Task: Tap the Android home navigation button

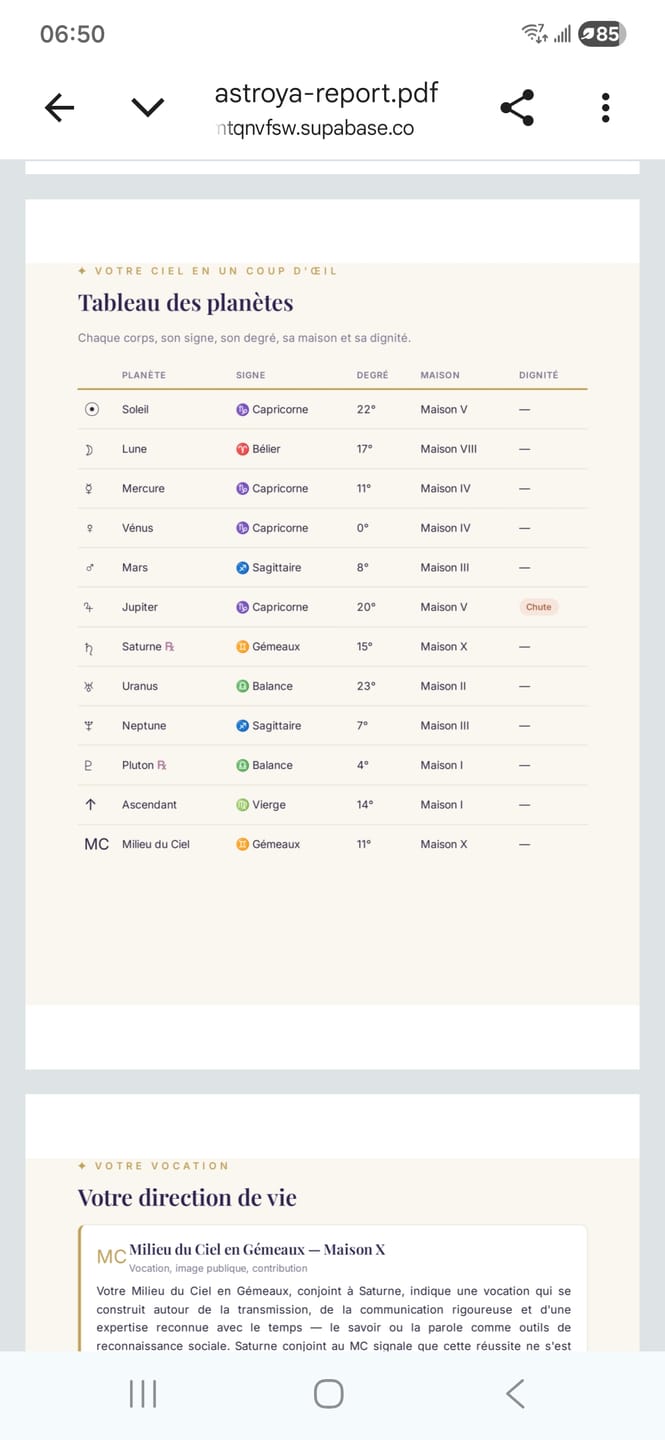Action: tap(329, 1394)
